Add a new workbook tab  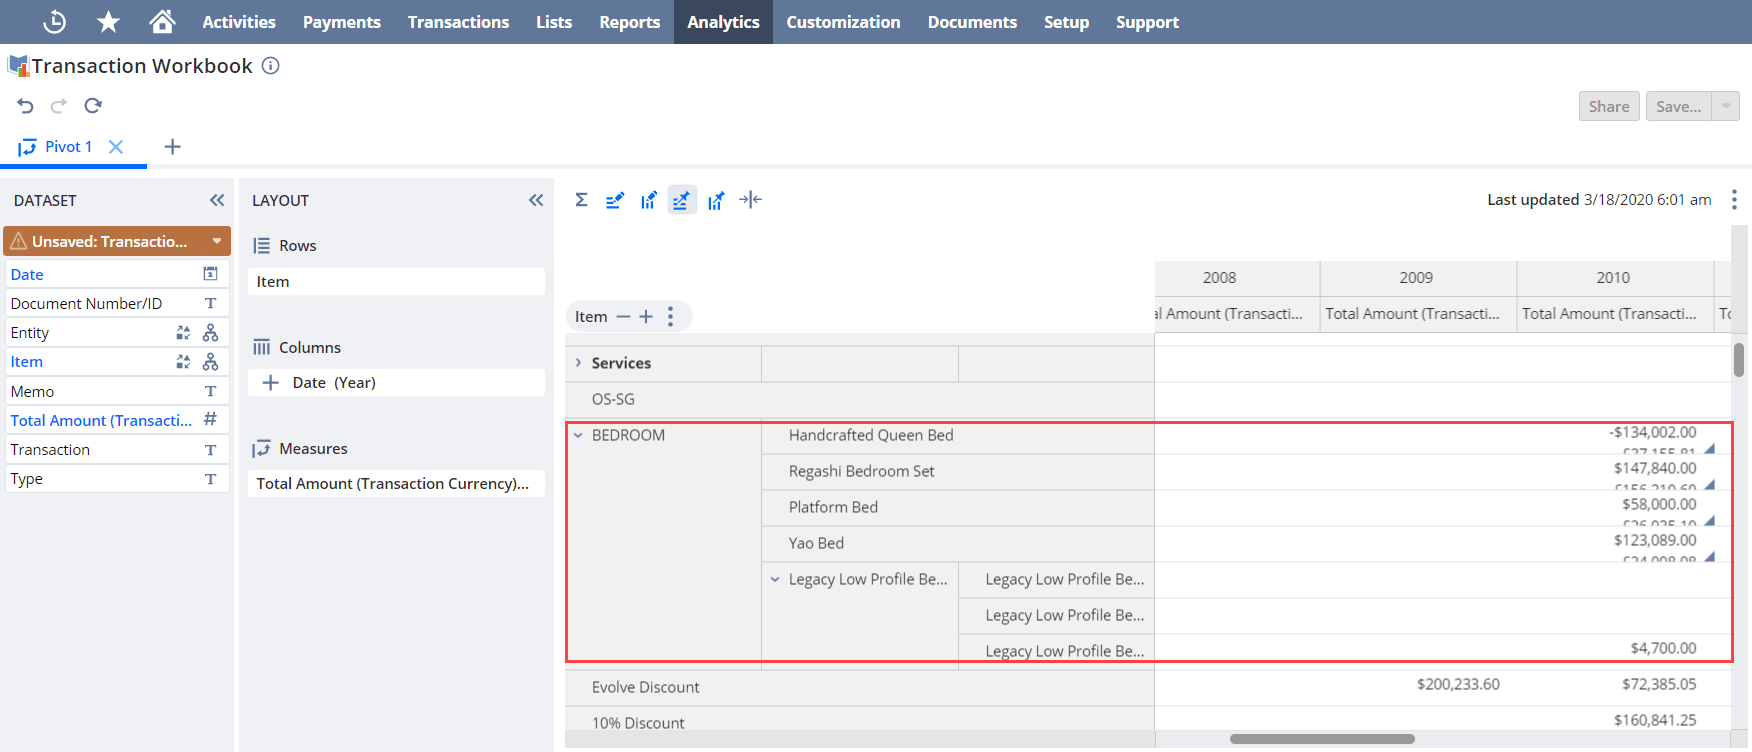[172, 147]
